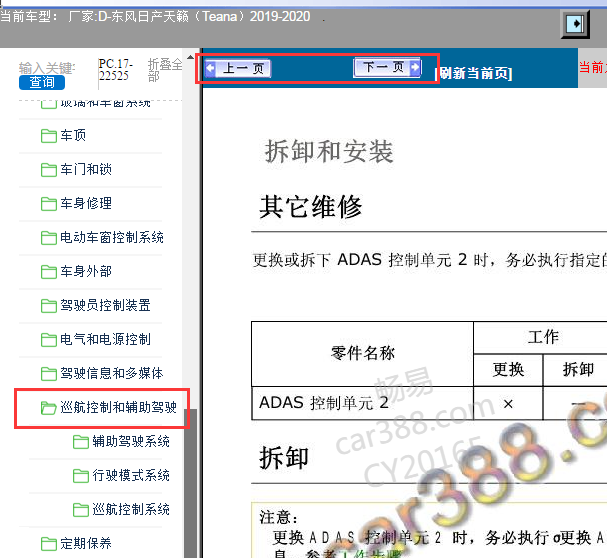Collapse the 巡航控制和辅助驾驶 folder

(118, 407)
